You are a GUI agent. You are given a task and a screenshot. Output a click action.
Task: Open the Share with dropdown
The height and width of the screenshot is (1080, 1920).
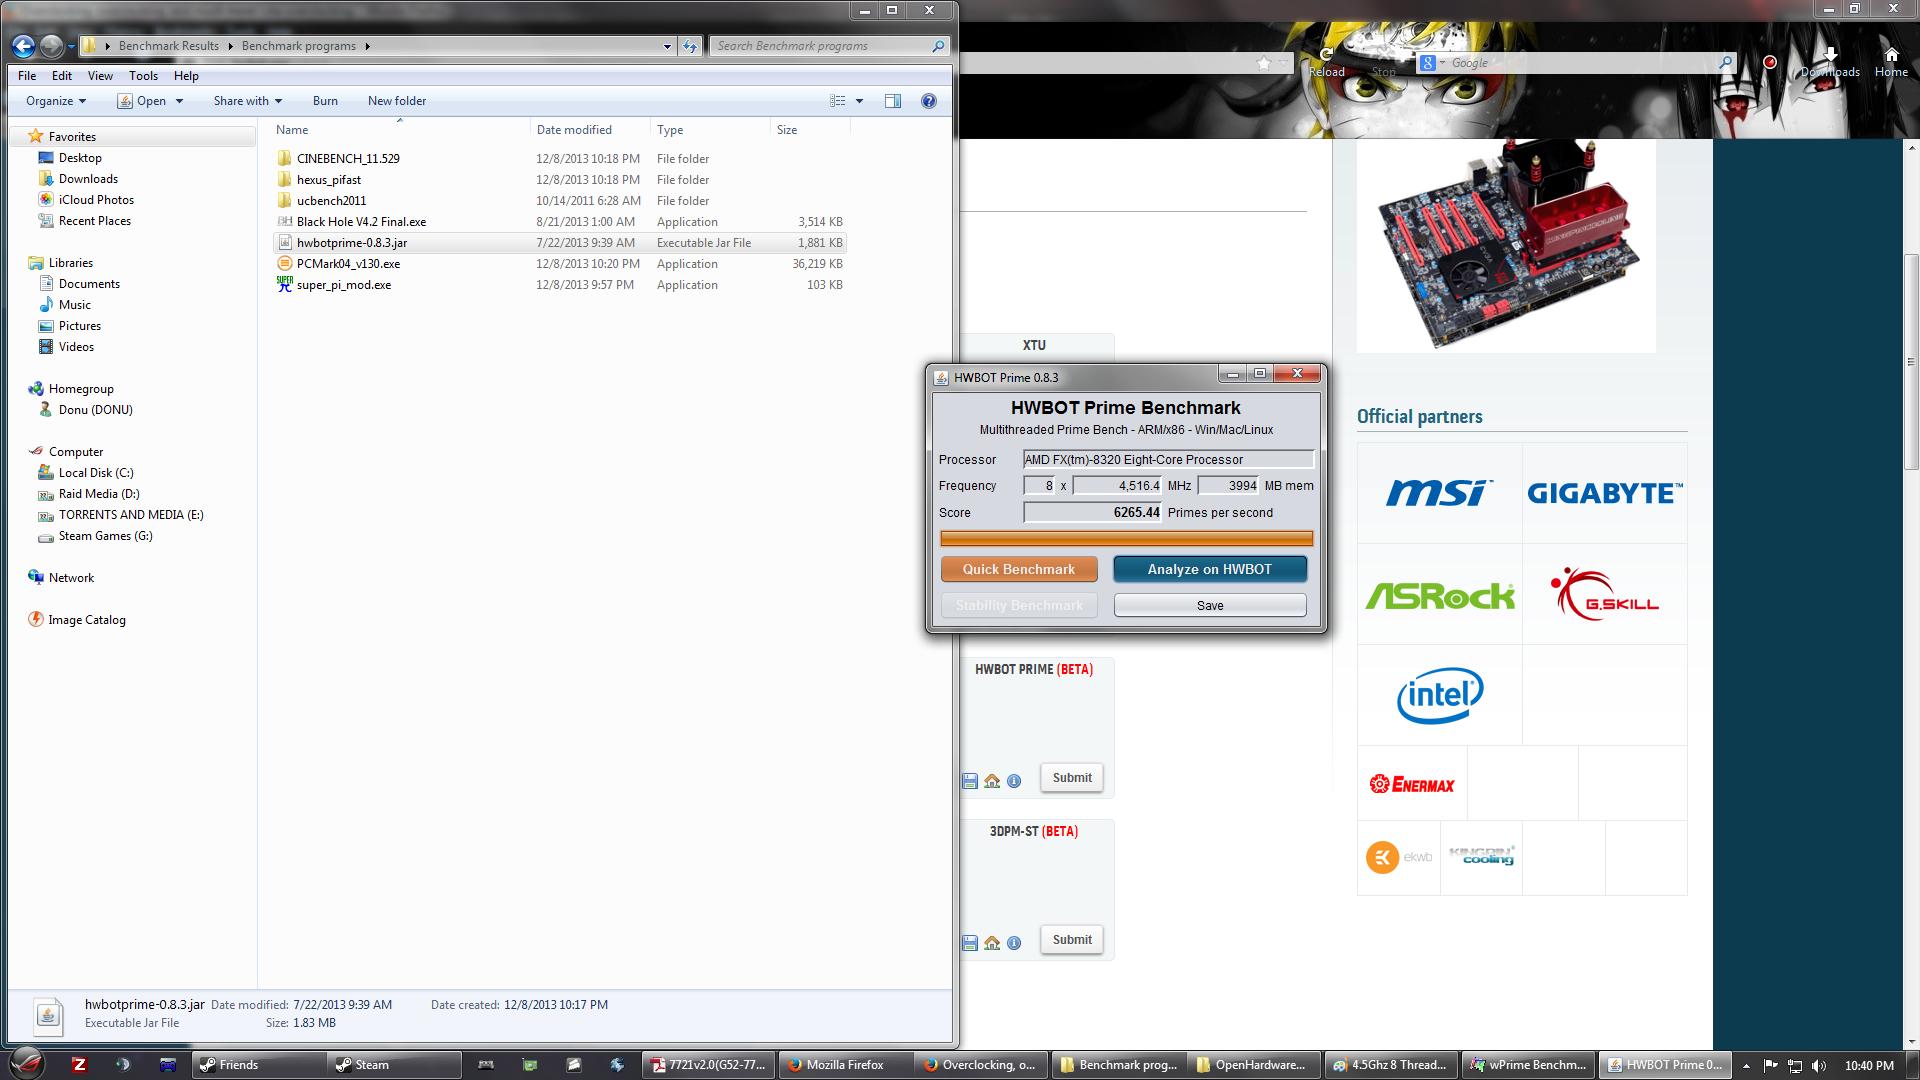(247, 101)
